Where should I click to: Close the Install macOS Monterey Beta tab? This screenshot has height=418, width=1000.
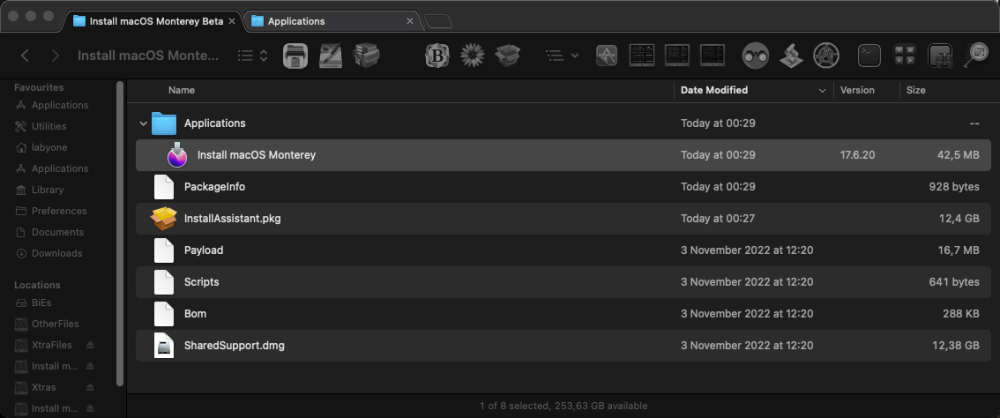[232, 21]
